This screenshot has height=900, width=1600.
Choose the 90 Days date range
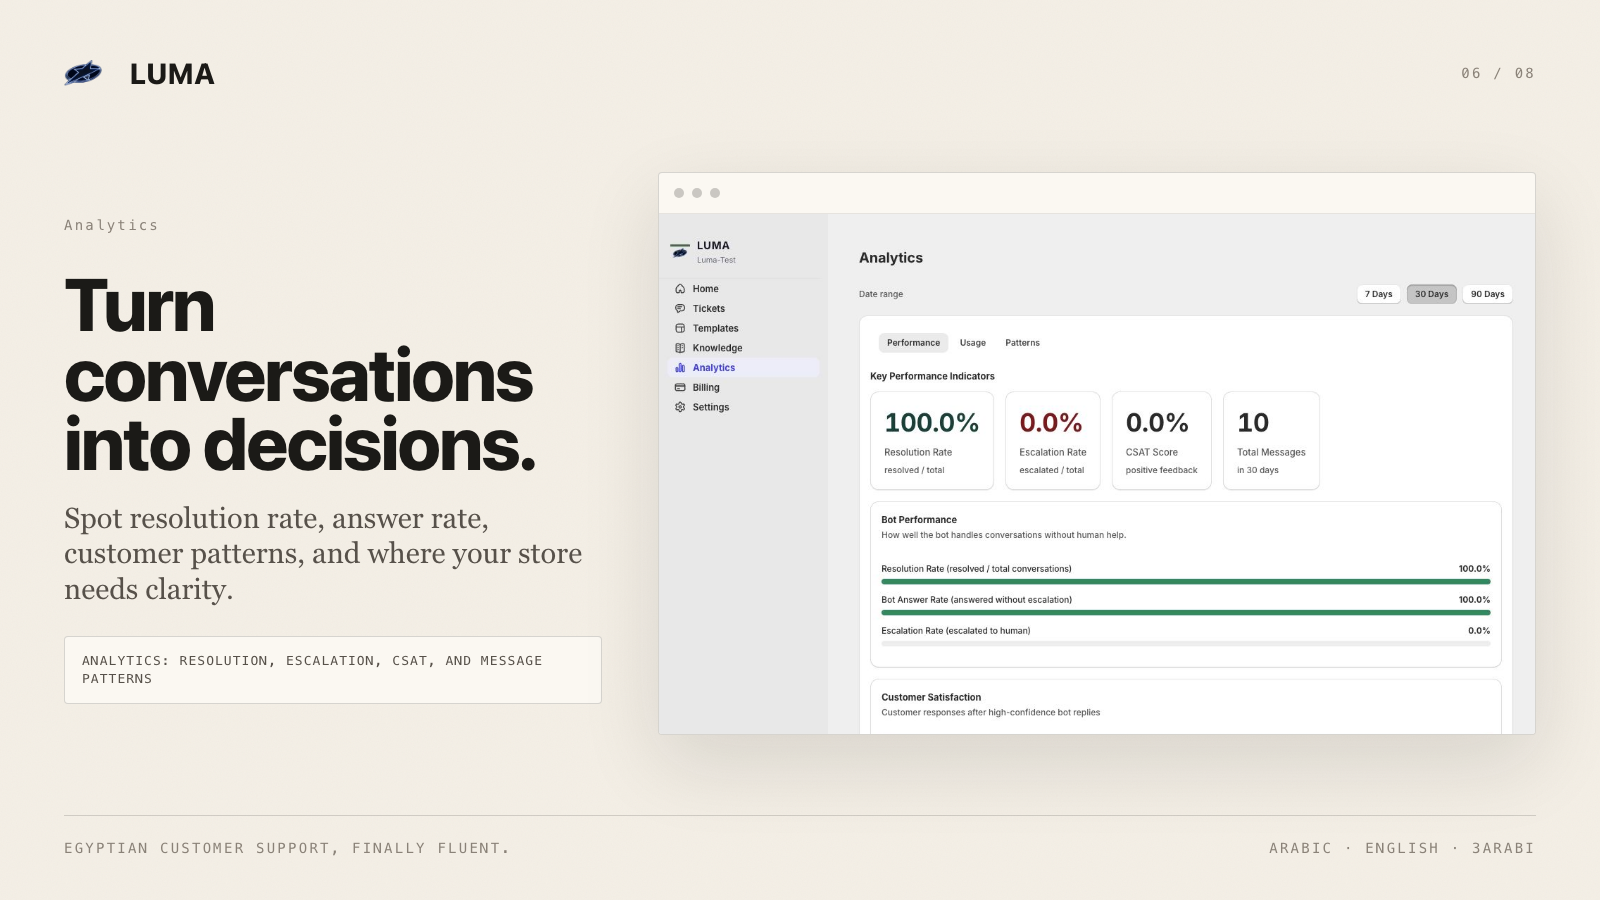pos(1487,294)
